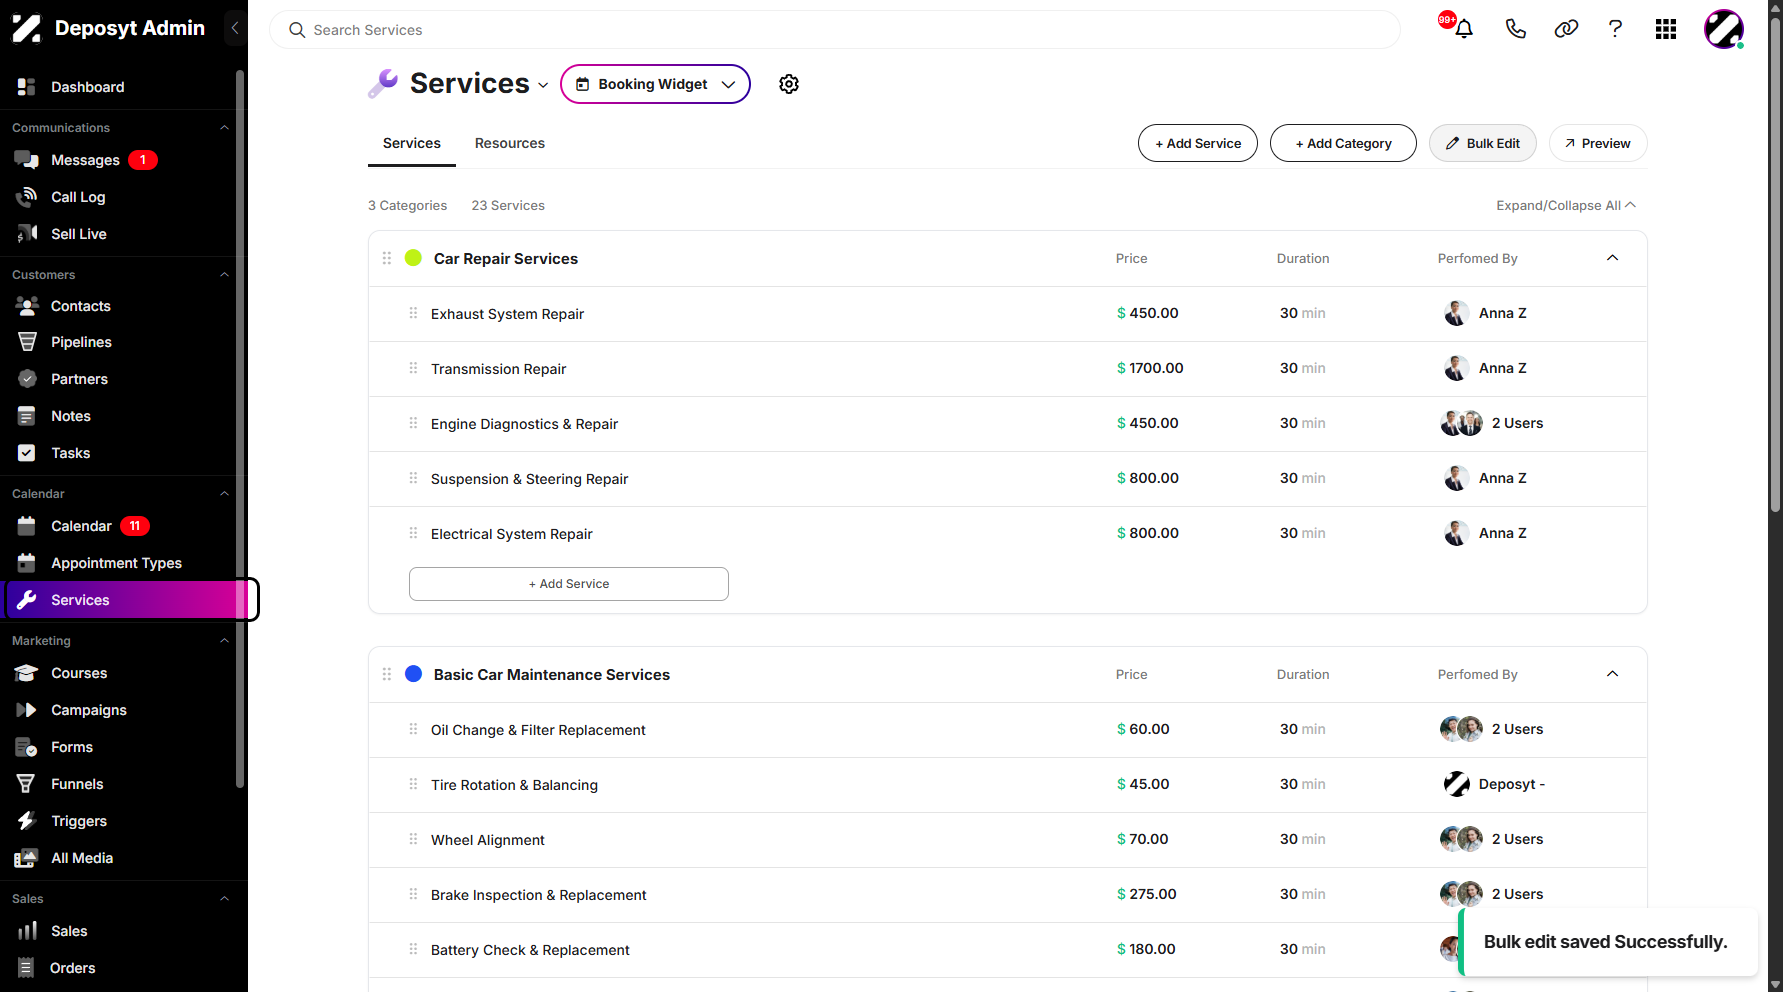This screenshot has height=992, width=1783.
Task: Open the user profile avatar
Action: [x=1724, y=29]
